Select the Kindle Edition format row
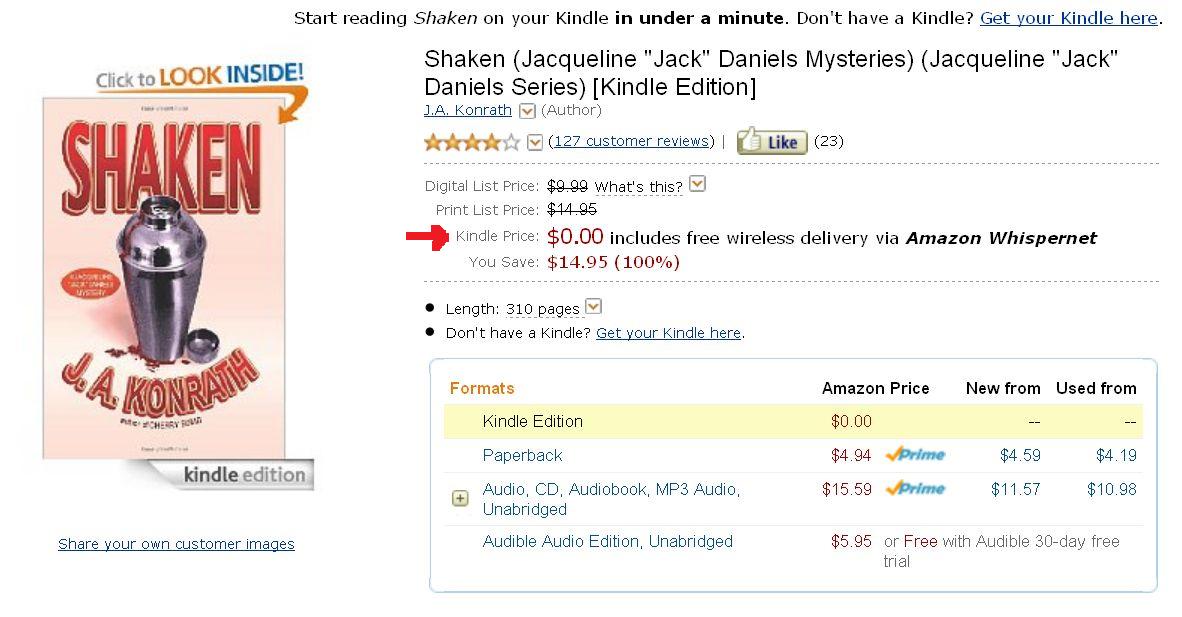This screenshot has height=617, width=1182. tap(532, 421)
